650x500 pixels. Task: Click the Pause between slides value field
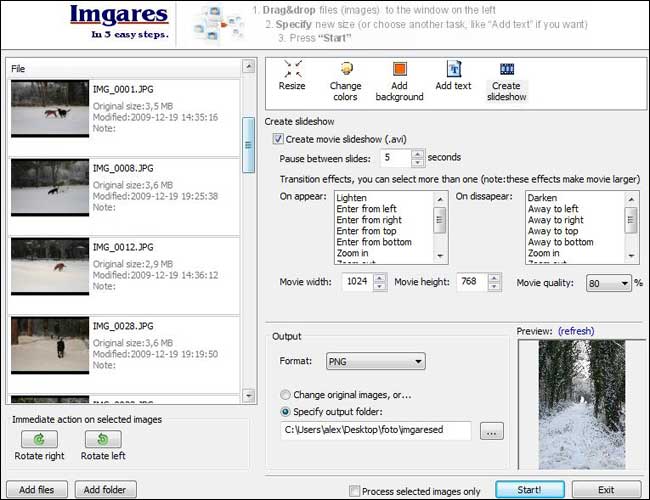click(396, 158)
